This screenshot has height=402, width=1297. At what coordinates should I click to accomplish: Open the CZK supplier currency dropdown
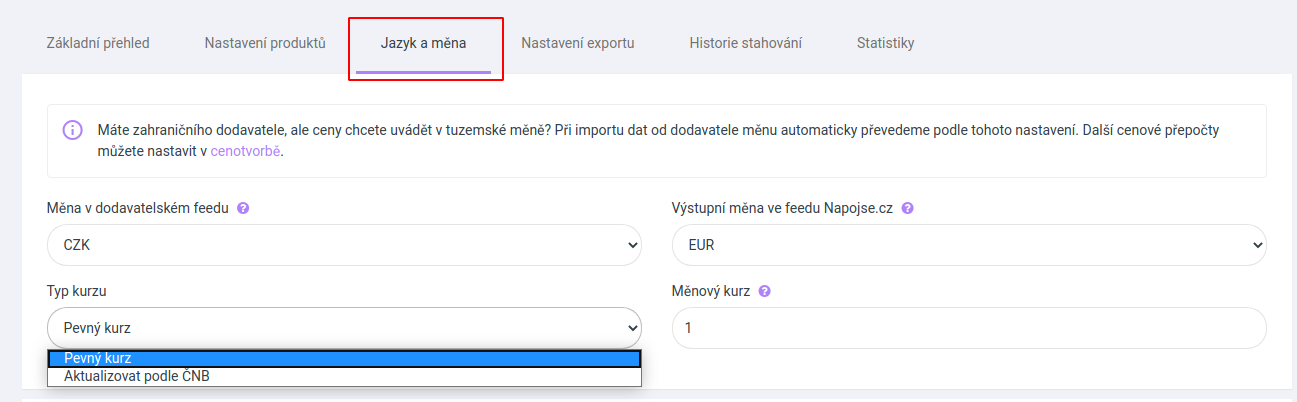pos(344,244)
